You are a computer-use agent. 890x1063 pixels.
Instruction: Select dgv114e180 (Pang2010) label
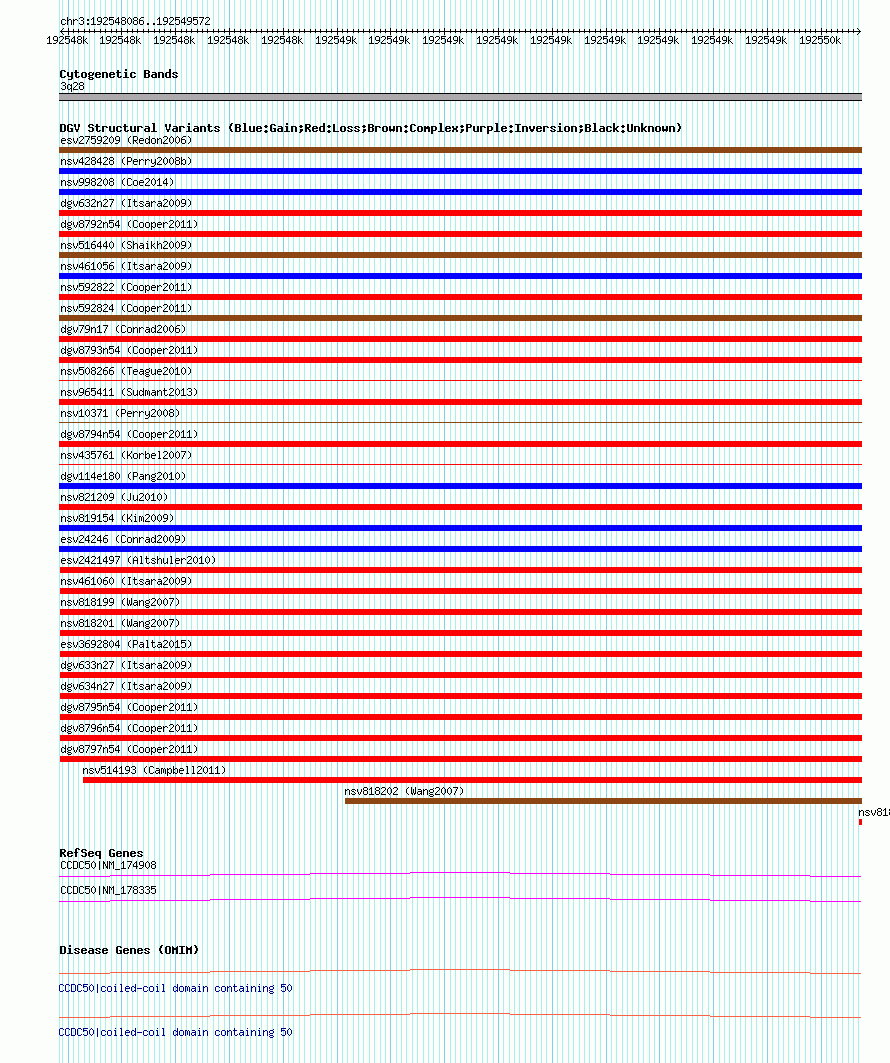123,477
